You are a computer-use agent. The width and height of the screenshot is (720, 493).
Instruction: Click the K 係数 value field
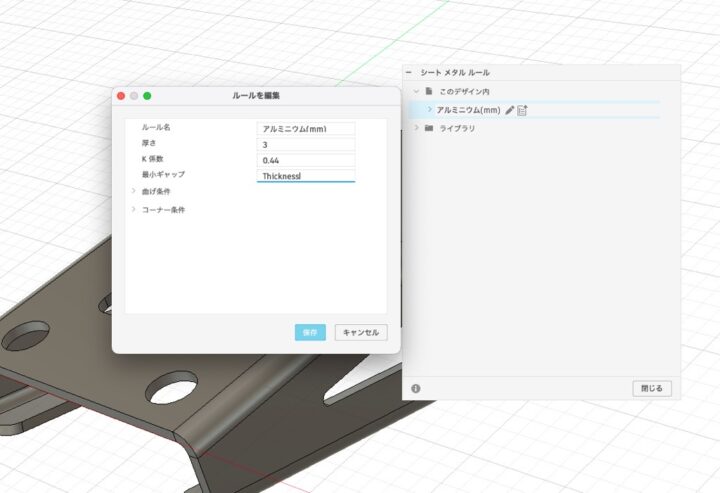[x=305, y=160]
